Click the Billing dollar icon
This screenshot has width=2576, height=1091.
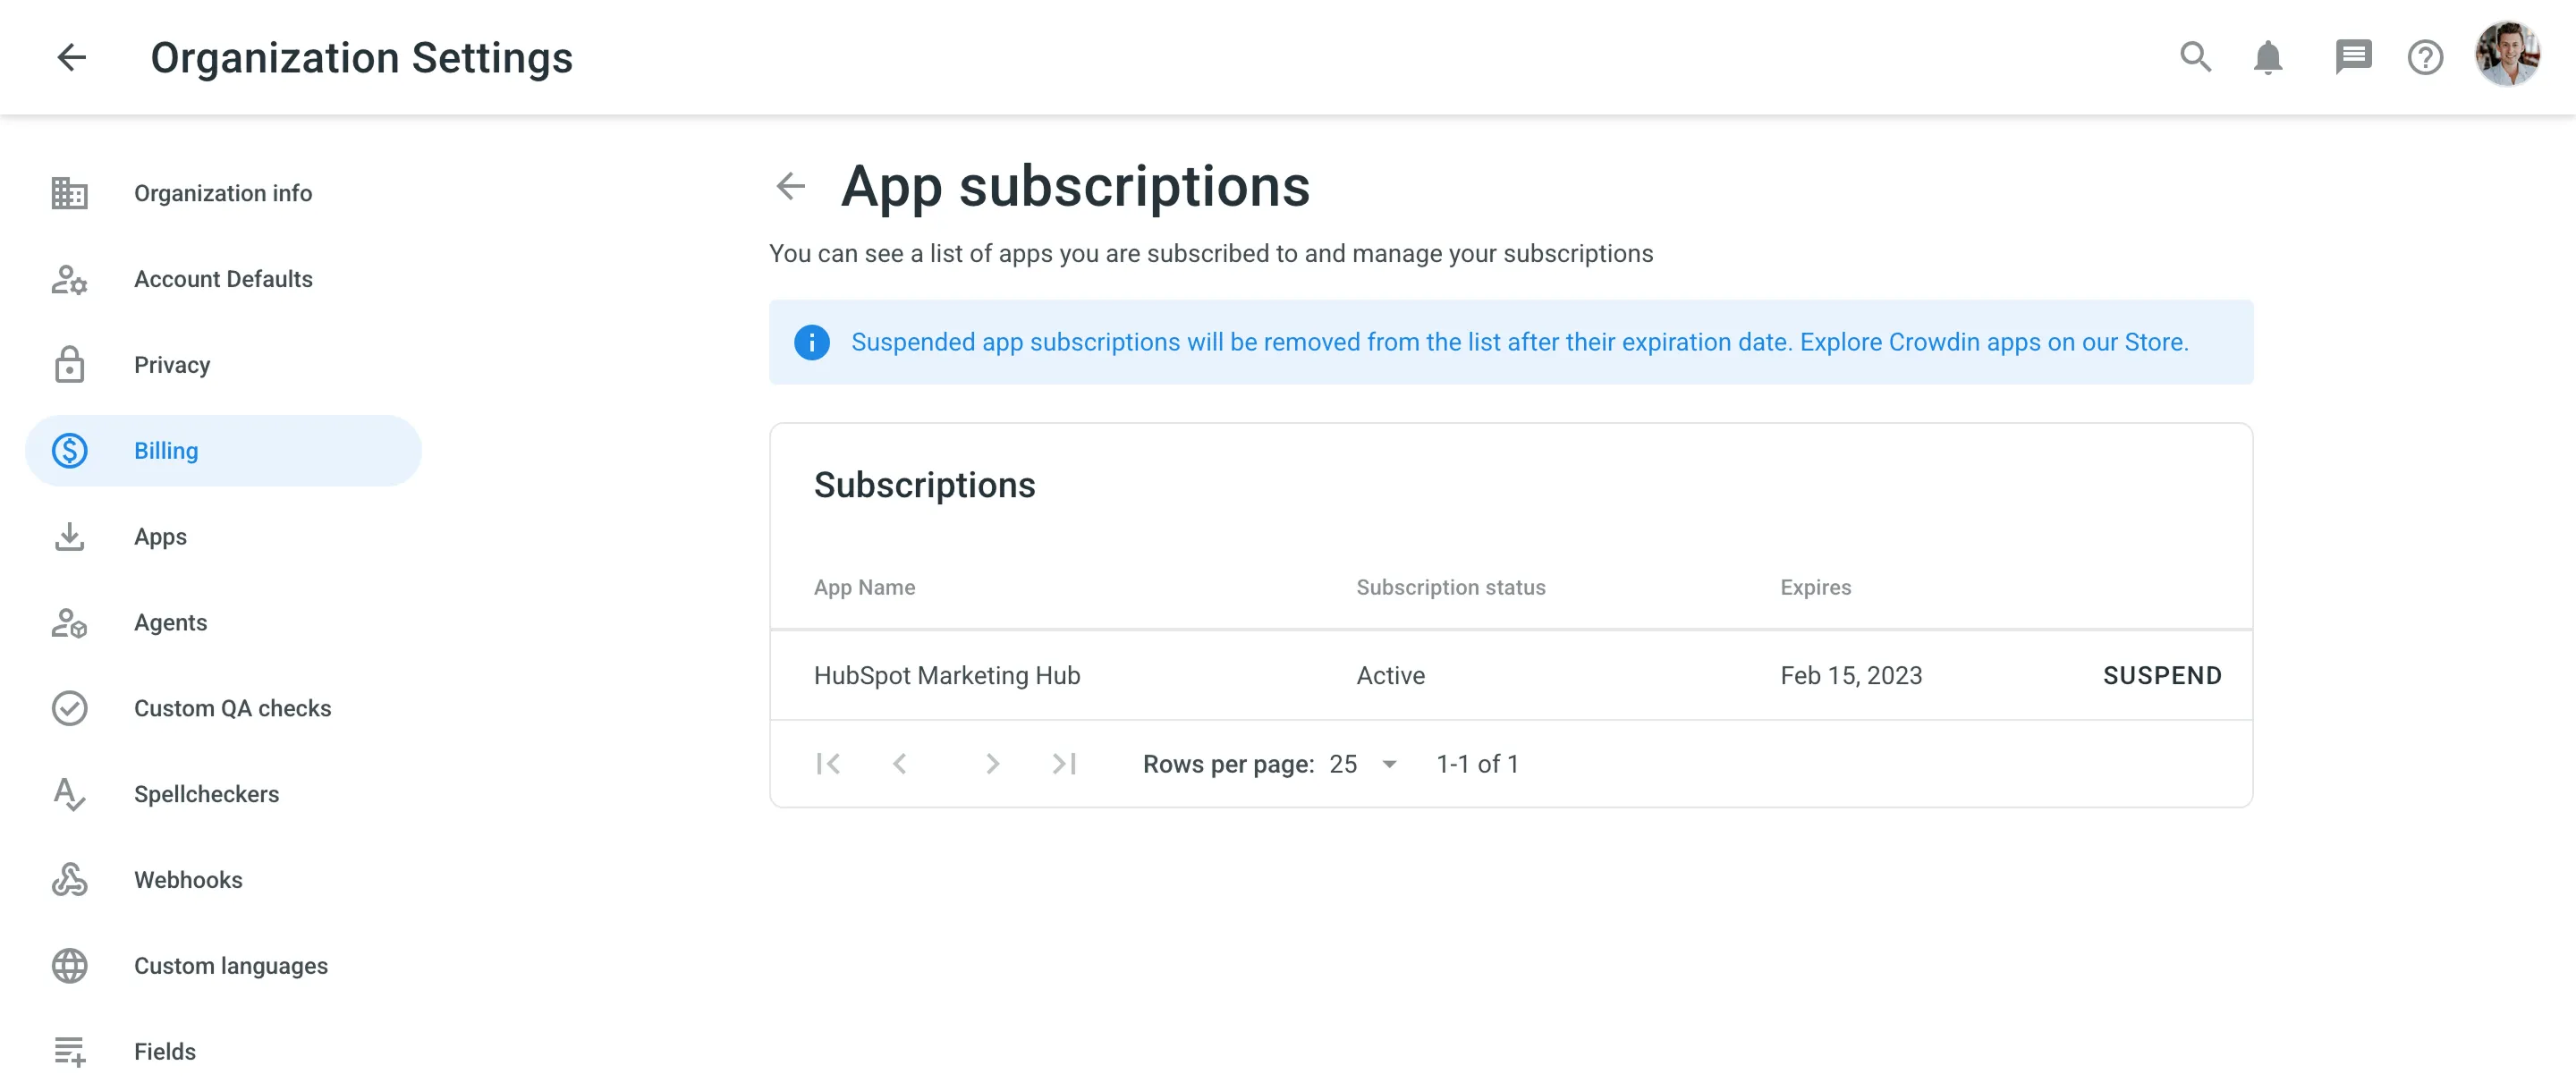pos(69,450)
